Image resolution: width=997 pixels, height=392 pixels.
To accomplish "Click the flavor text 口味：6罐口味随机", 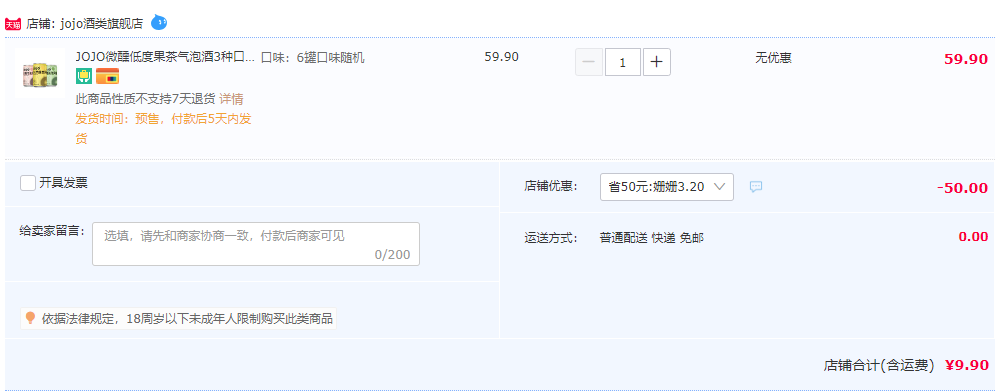I will pyautogui.click(x=313, y=57).
